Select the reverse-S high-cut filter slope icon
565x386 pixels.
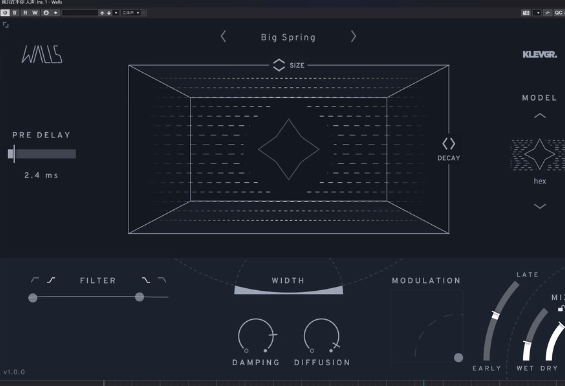(146, 280)
